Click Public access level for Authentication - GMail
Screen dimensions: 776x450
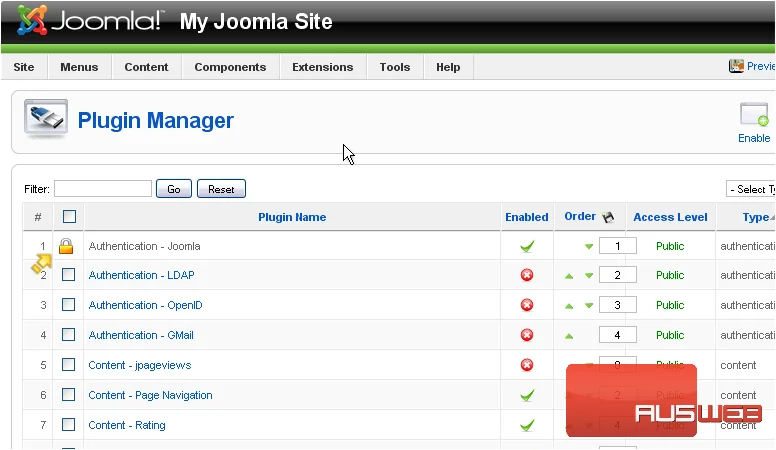click(670, 335)
